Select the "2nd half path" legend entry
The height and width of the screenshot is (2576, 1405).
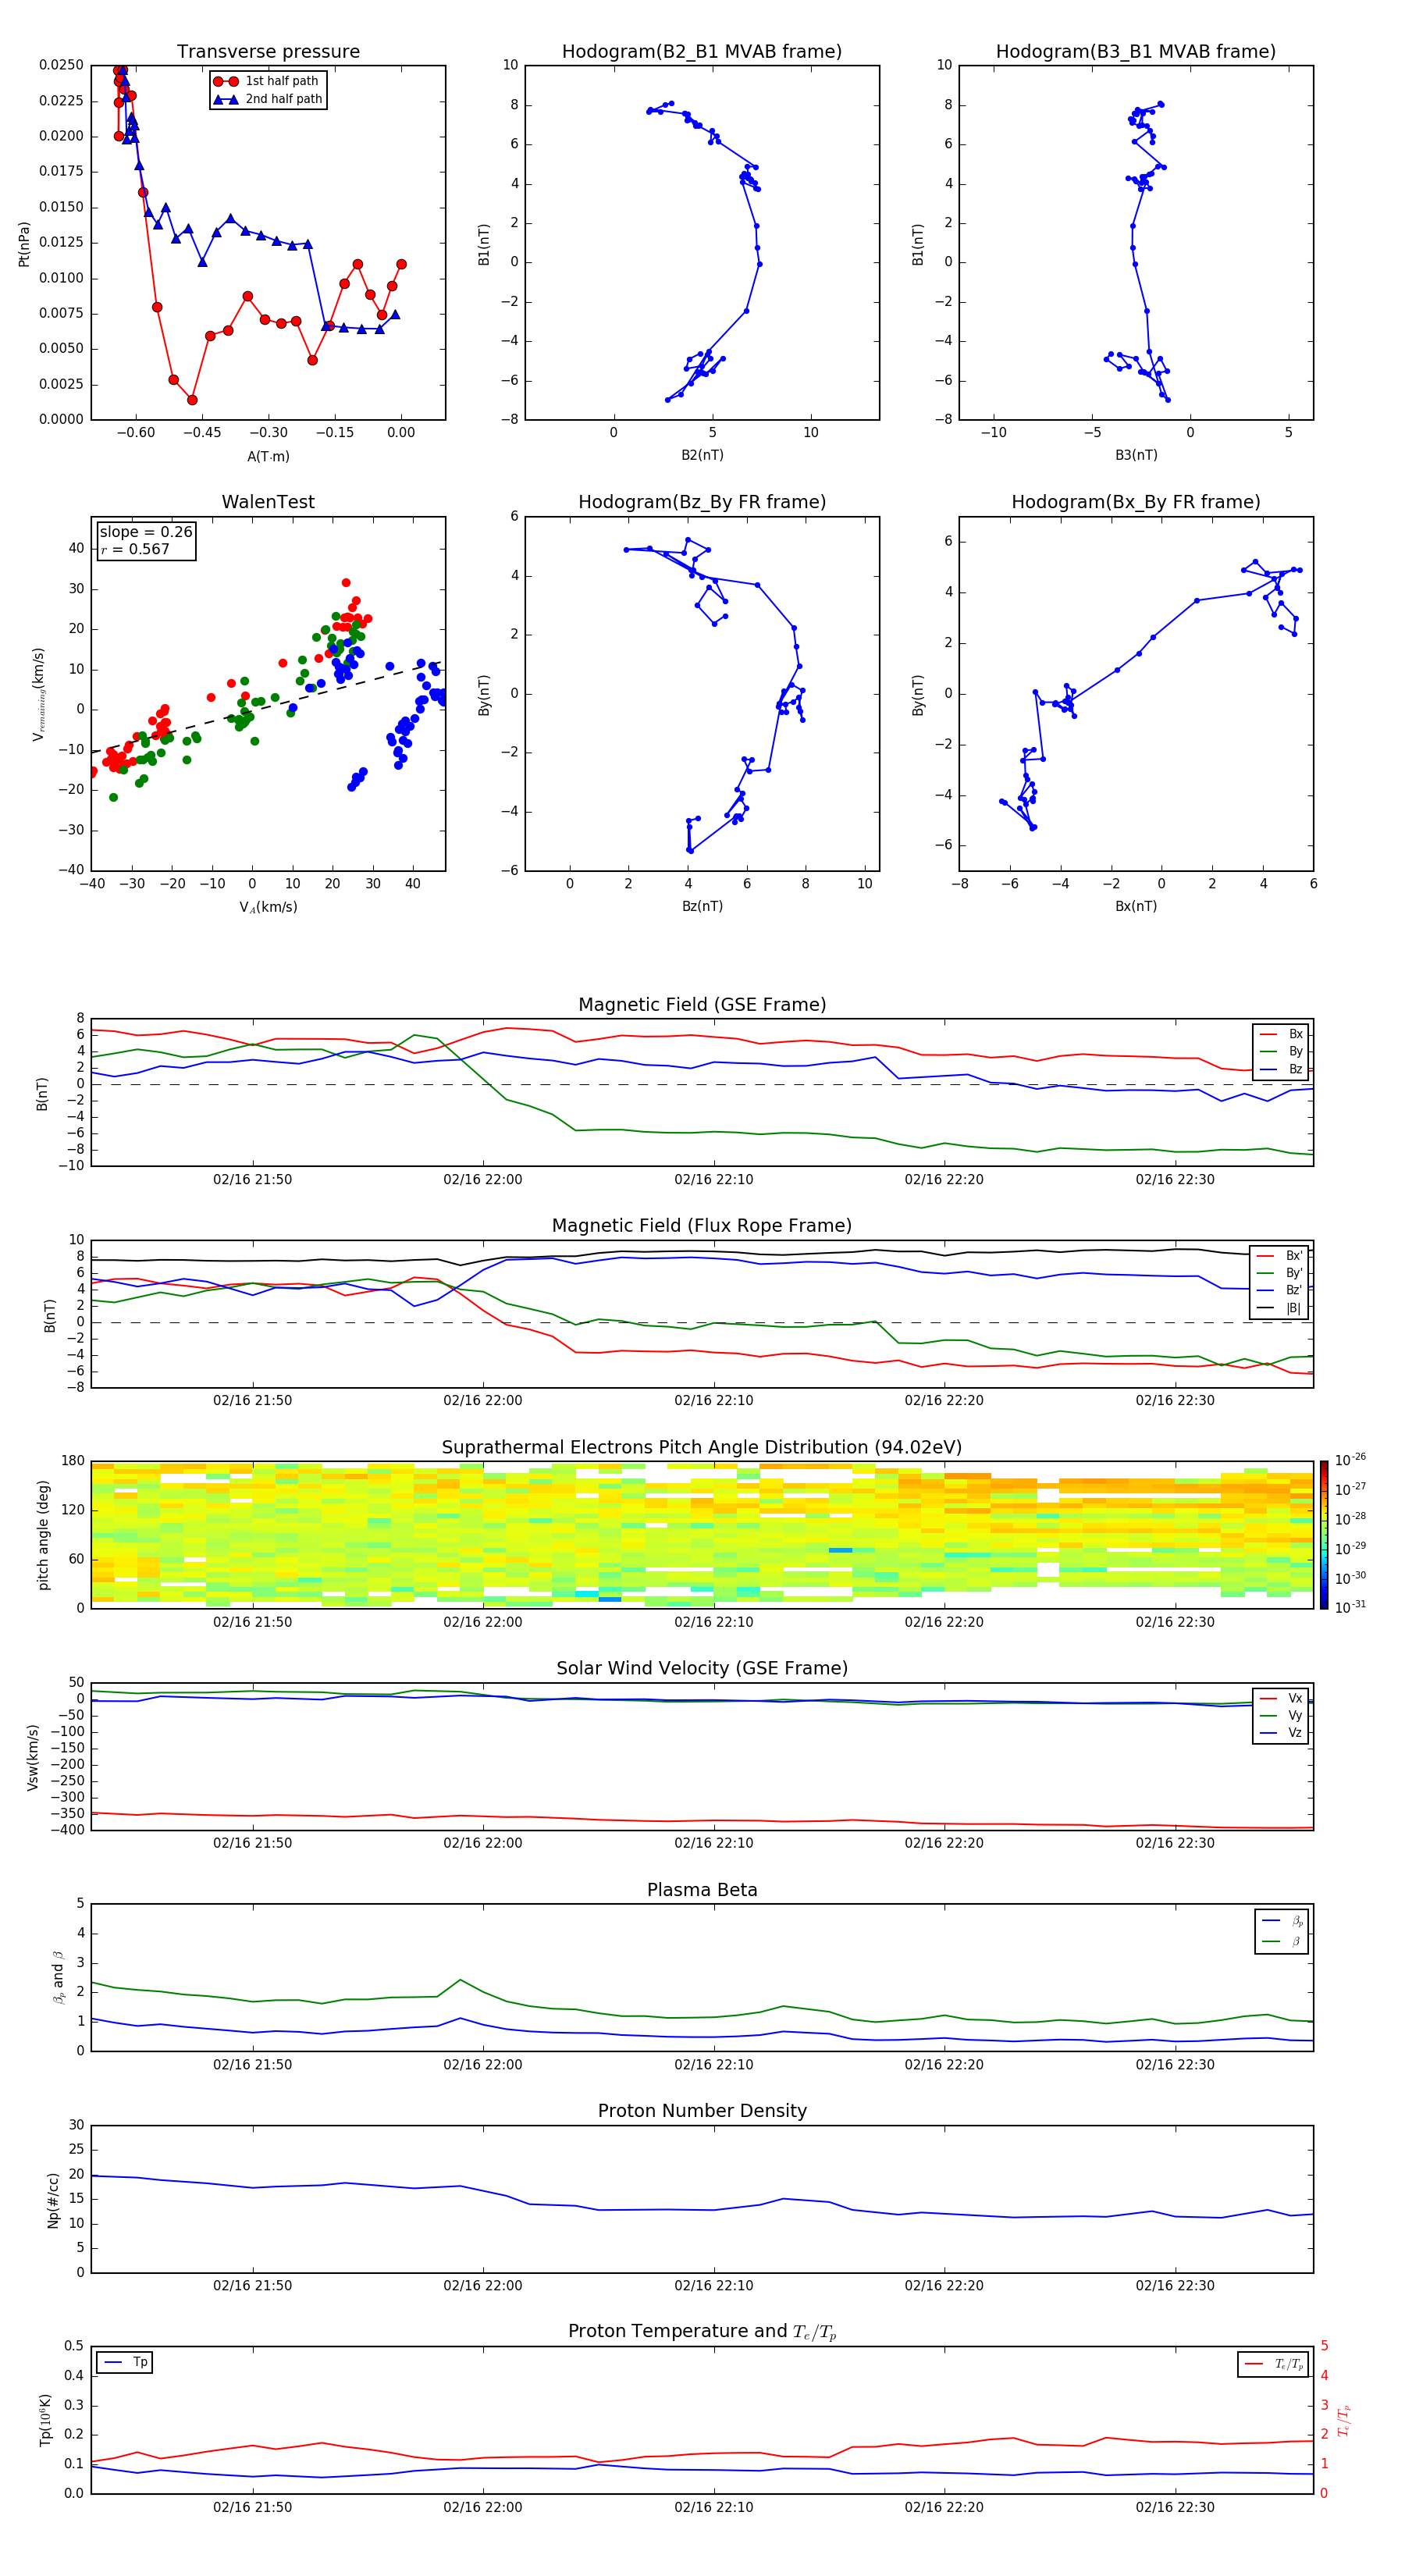coord(268,99)
